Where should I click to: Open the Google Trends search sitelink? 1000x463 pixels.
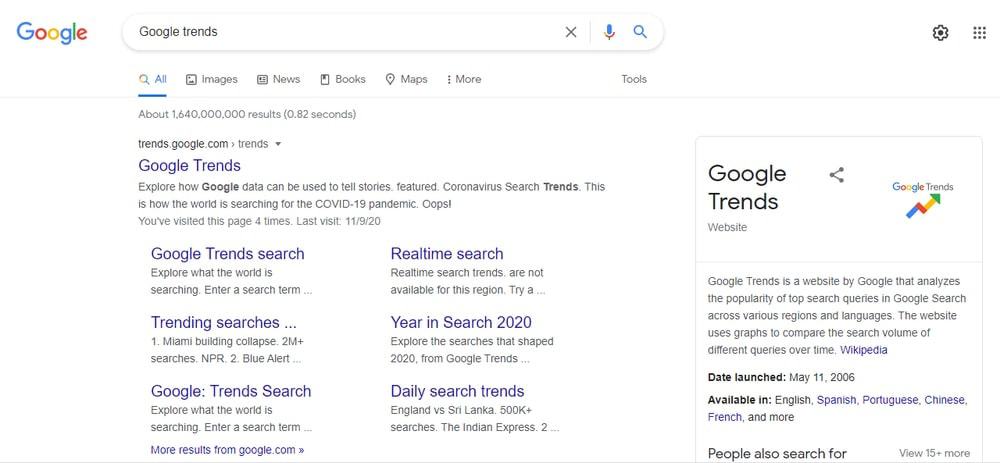pyautogui.click(x=228, y=254)
